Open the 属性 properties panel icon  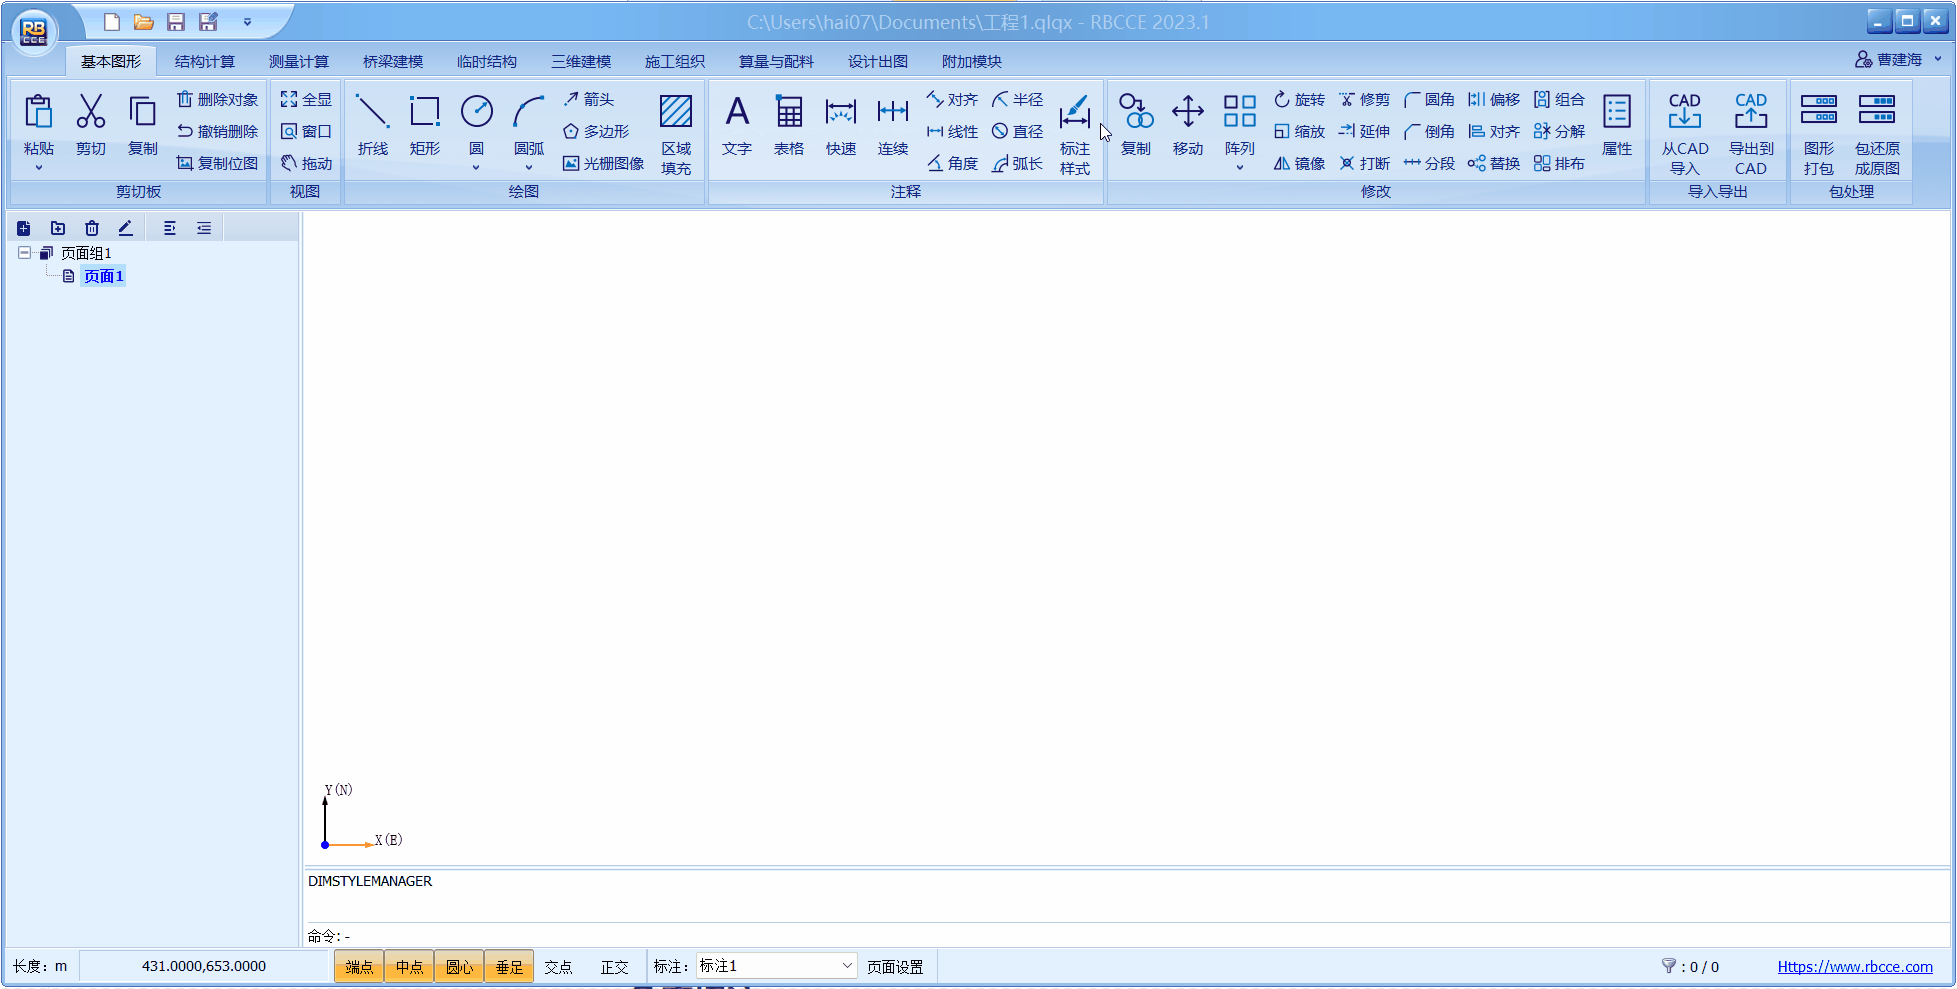1616,112
